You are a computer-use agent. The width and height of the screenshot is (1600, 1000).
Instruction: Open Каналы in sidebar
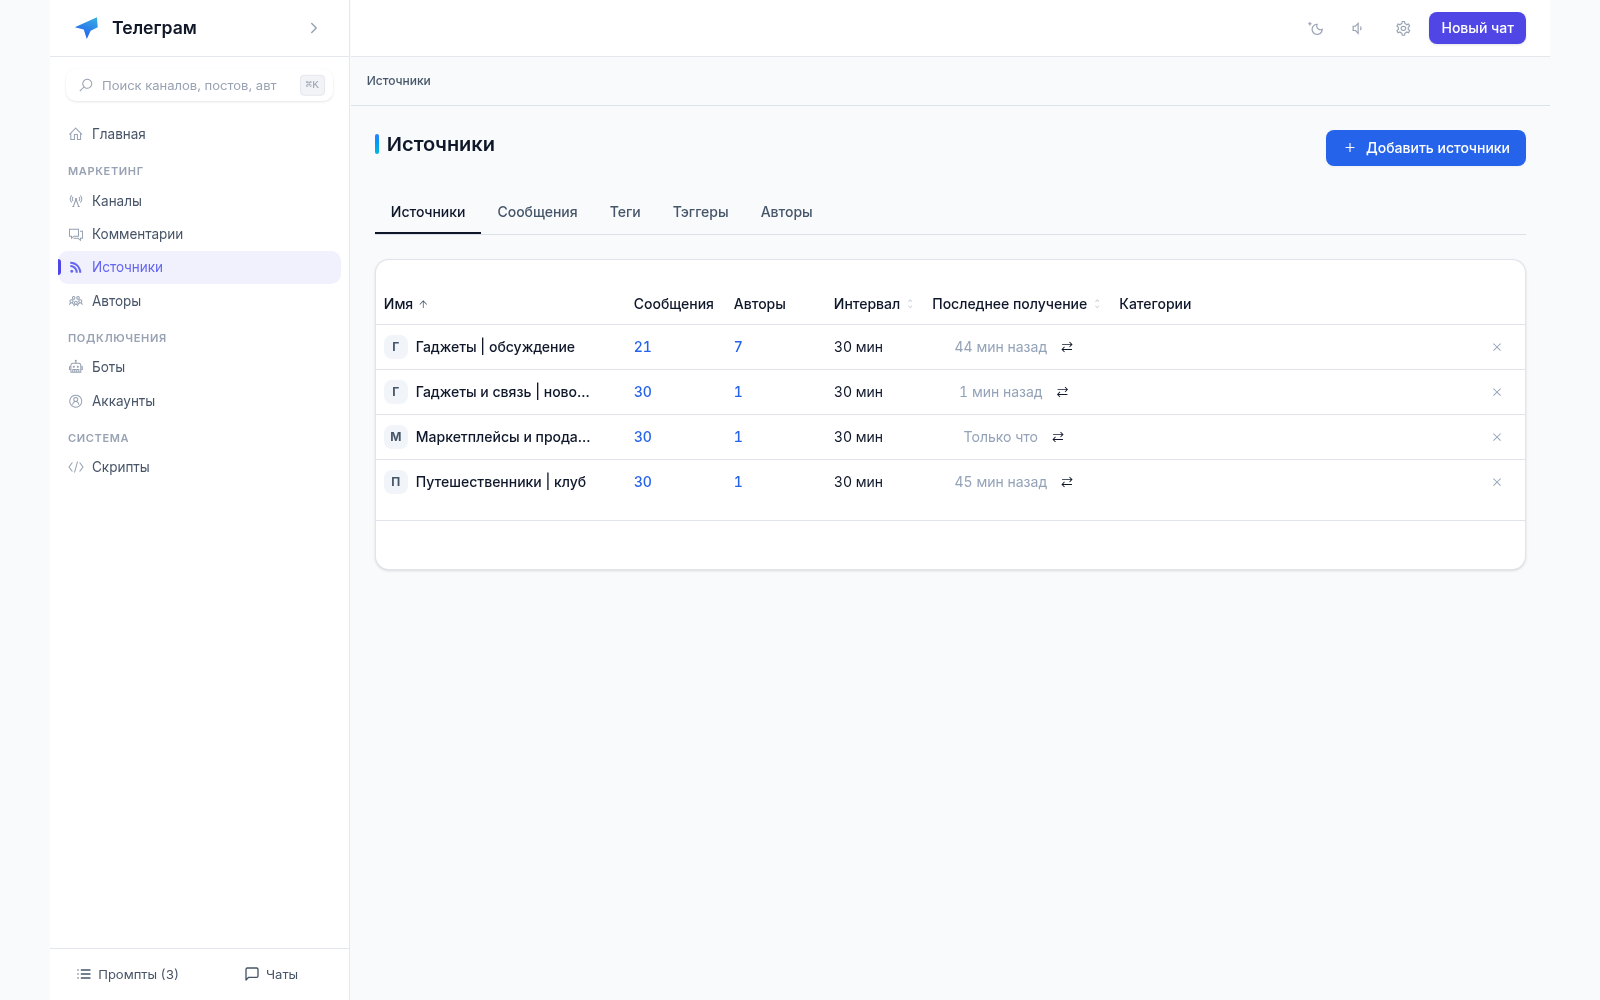point(199,201)
